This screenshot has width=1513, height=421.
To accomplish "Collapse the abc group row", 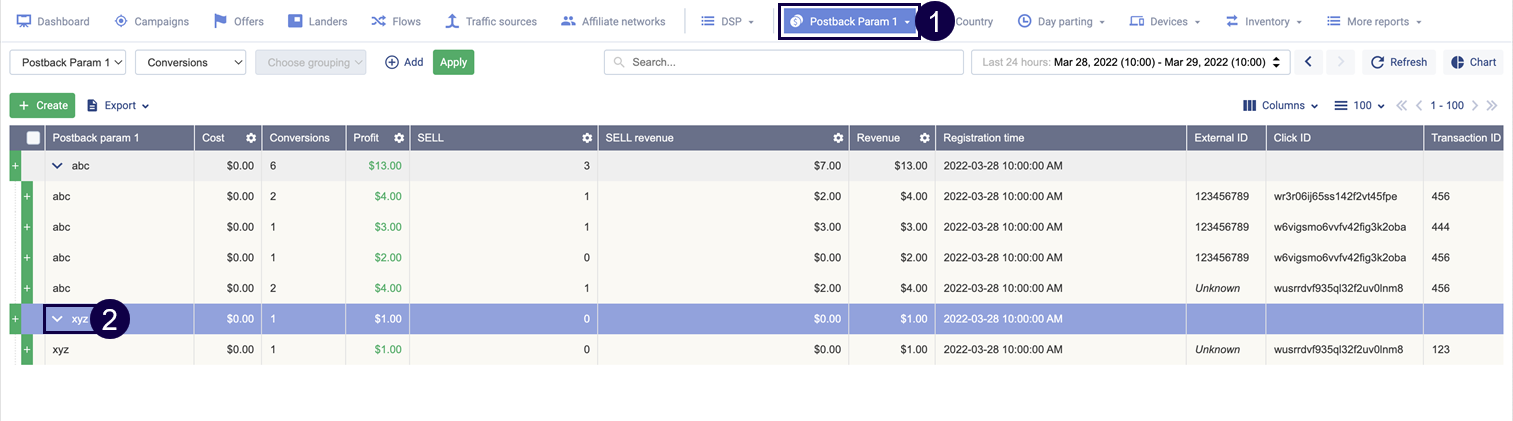I will pos(57,166).
